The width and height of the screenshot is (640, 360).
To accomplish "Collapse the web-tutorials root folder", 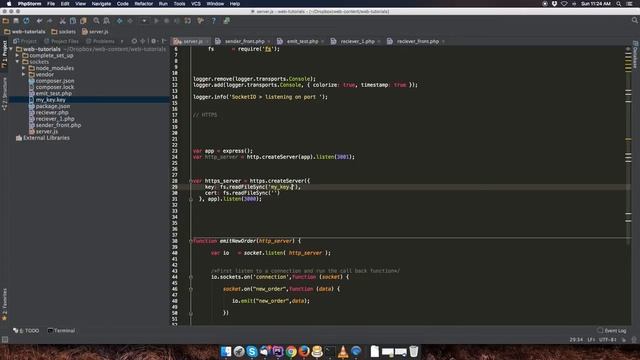I will tap(11, 49).
